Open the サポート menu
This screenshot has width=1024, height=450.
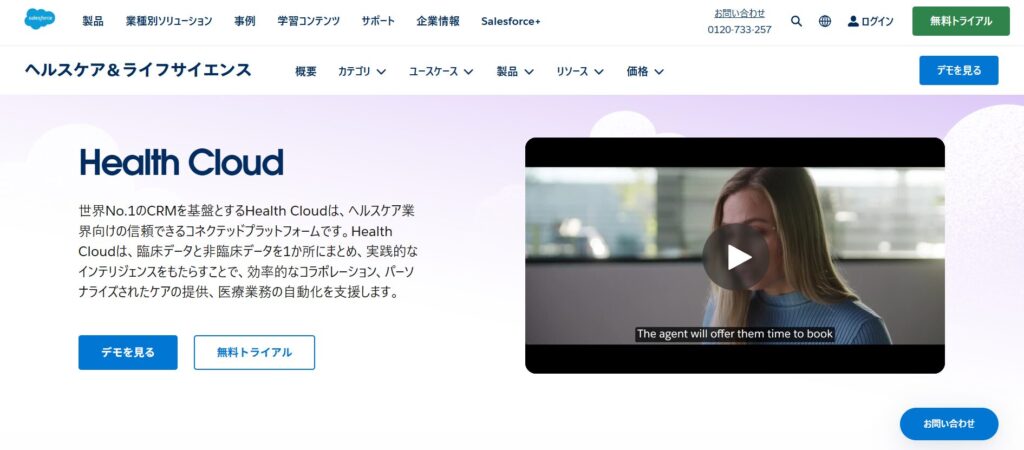click(378, 21)
